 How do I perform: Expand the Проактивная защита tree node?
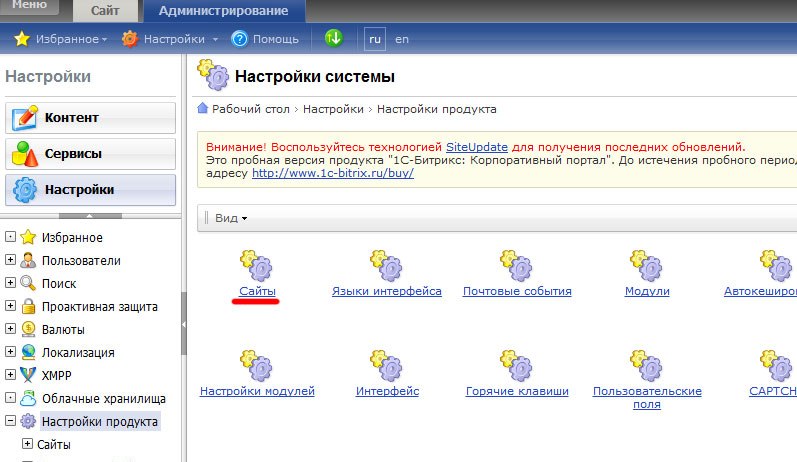10,305
